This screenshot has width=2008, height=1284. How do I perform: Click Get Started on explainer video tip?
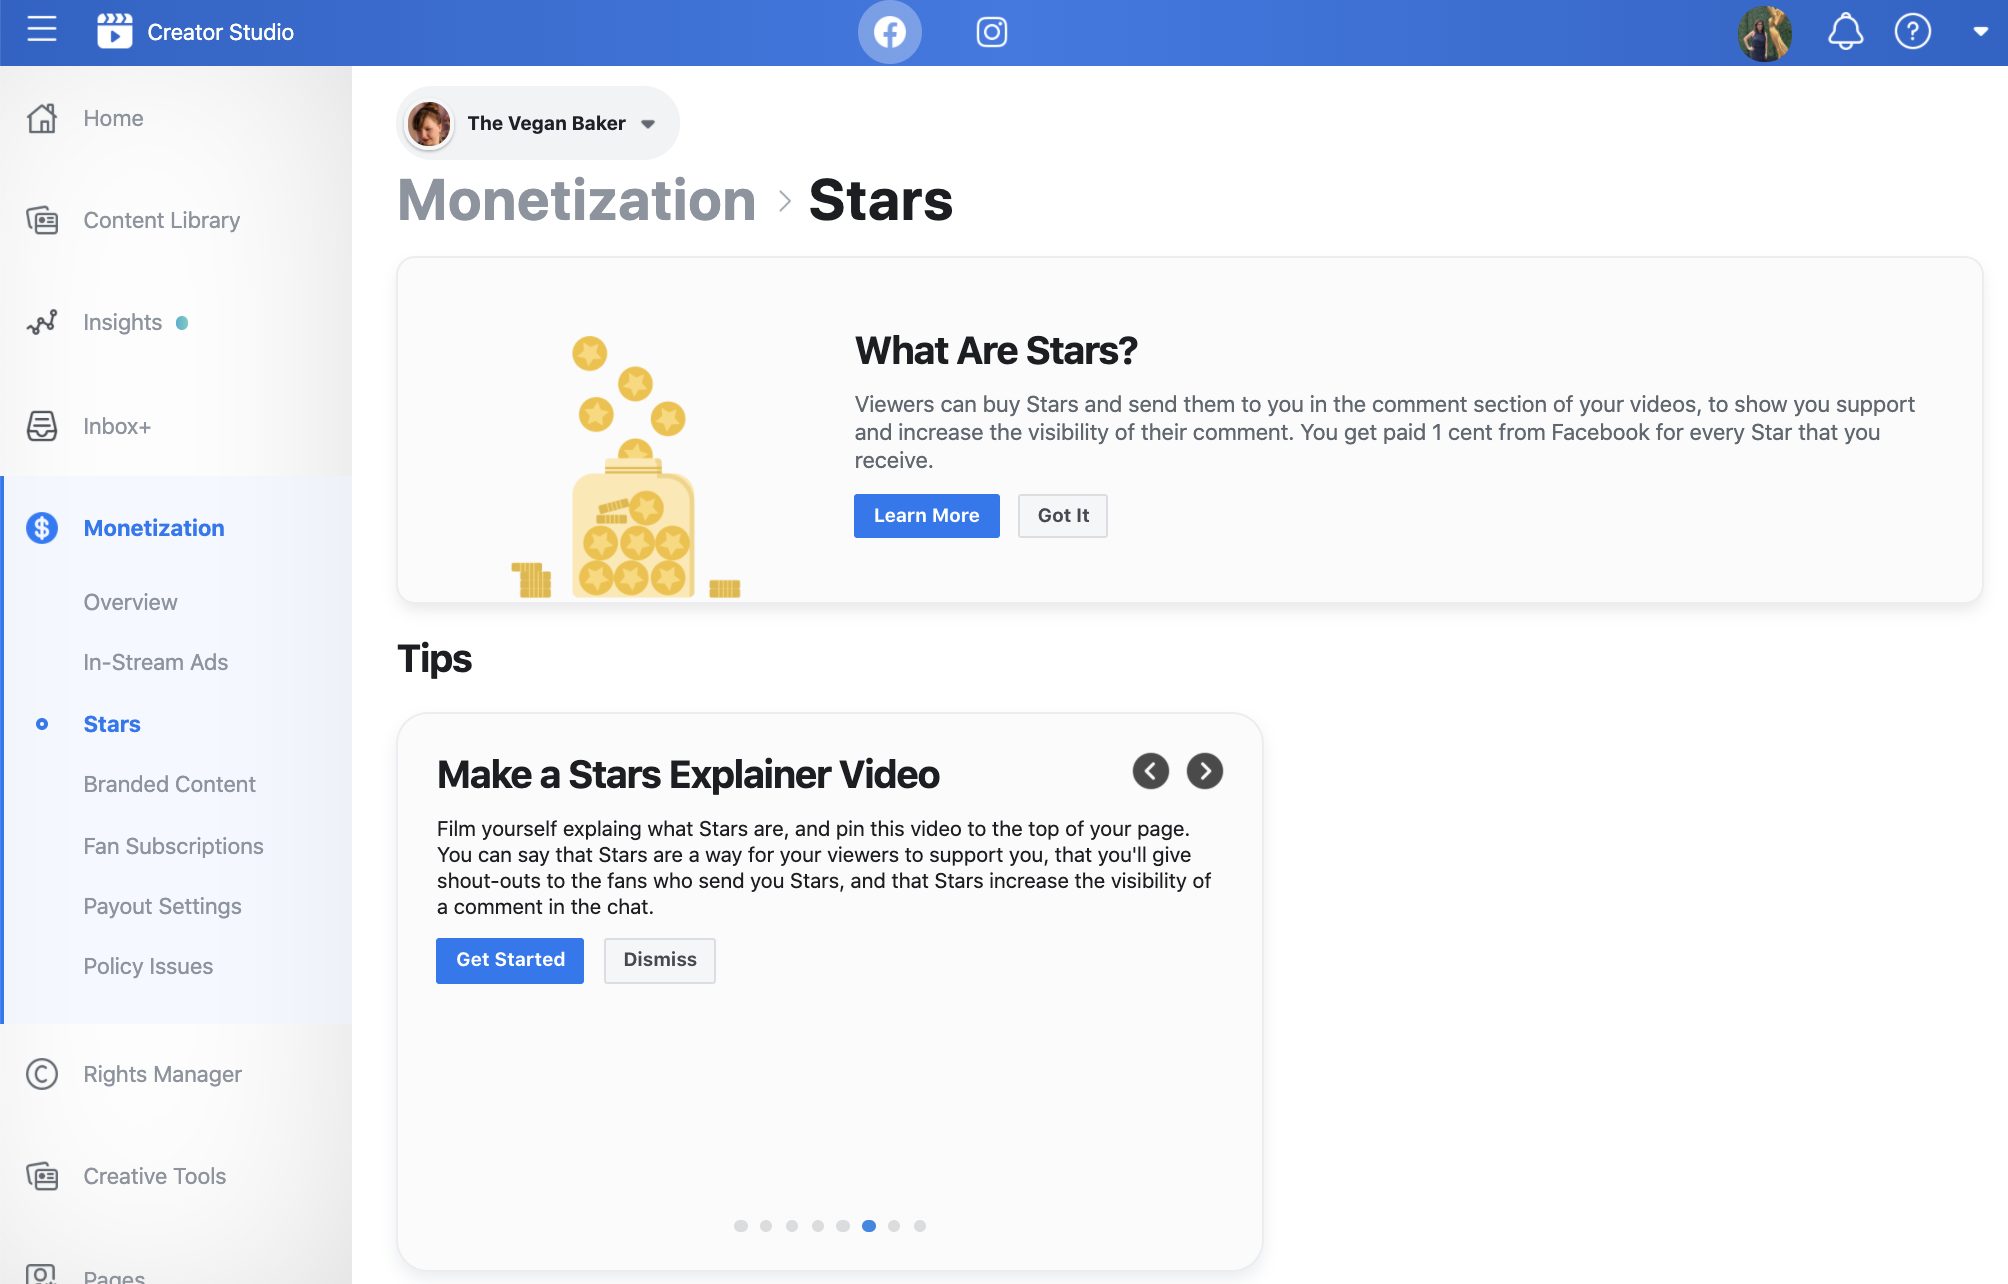(510, 960)
